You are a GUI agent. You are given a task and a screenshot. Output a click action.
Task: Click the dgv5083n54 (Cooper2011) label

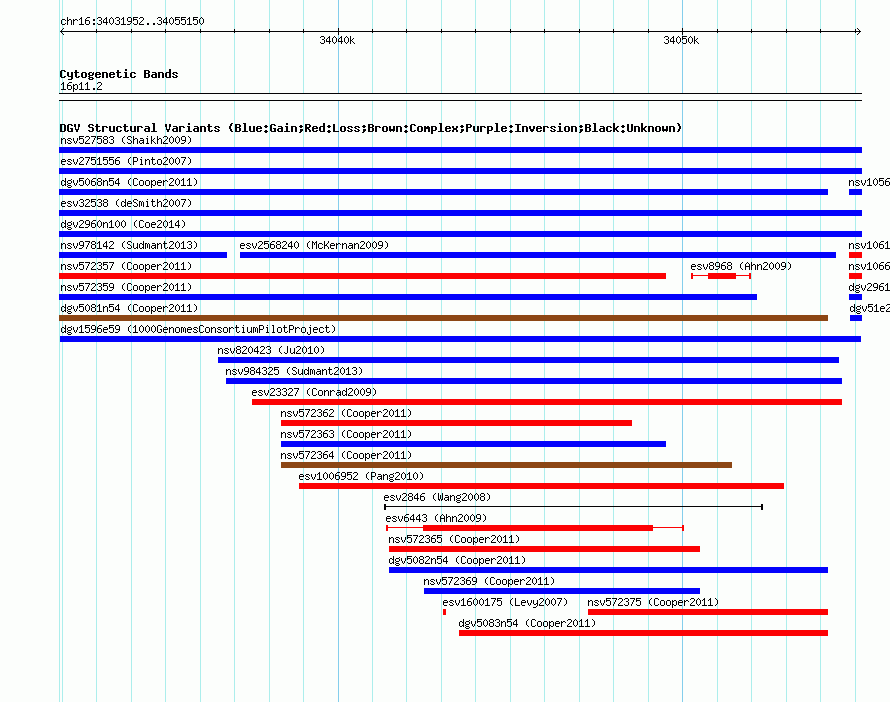(x=527, y=623)
